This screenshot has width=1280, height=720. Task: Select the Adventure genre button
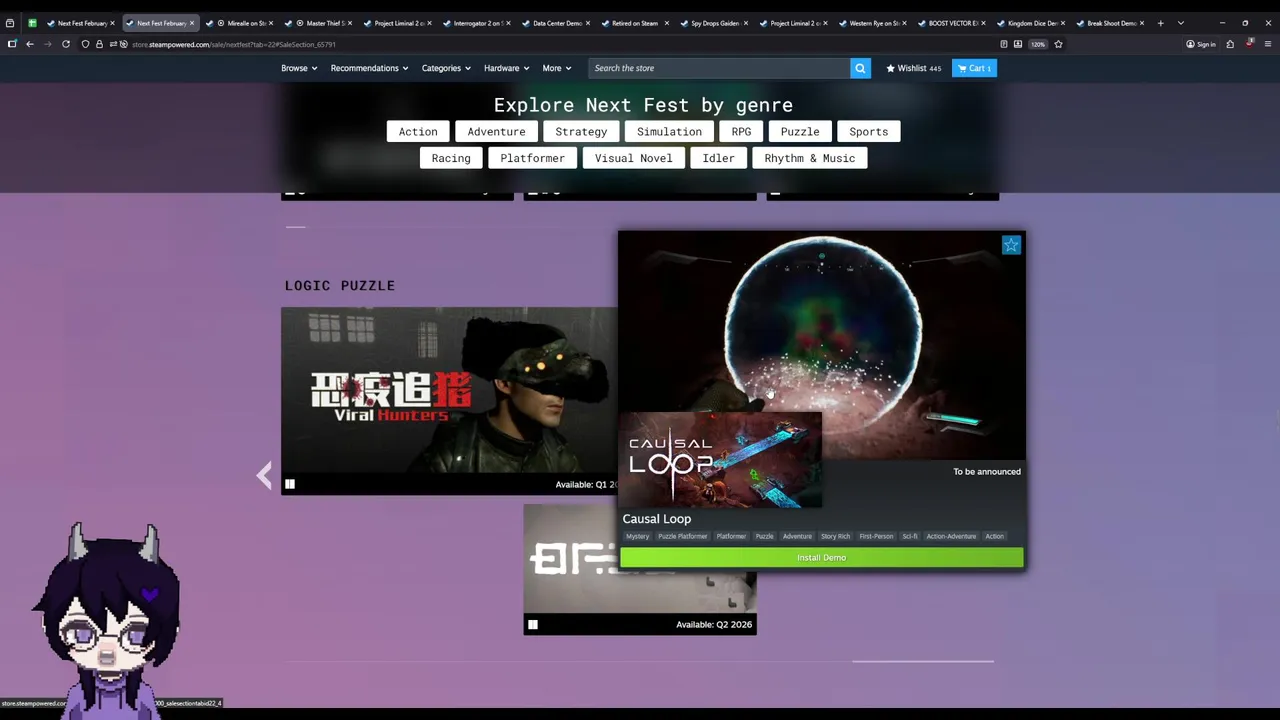coord(496,132)
